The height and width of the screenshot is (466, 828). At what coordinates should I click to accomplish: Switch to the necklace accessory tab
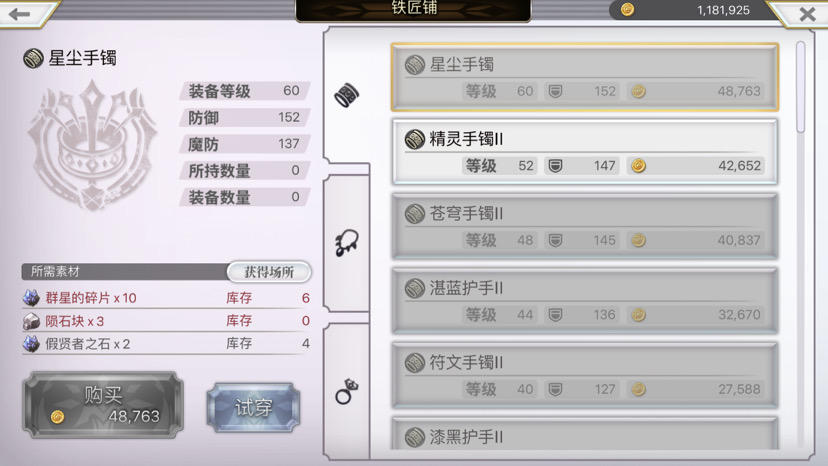347,243
